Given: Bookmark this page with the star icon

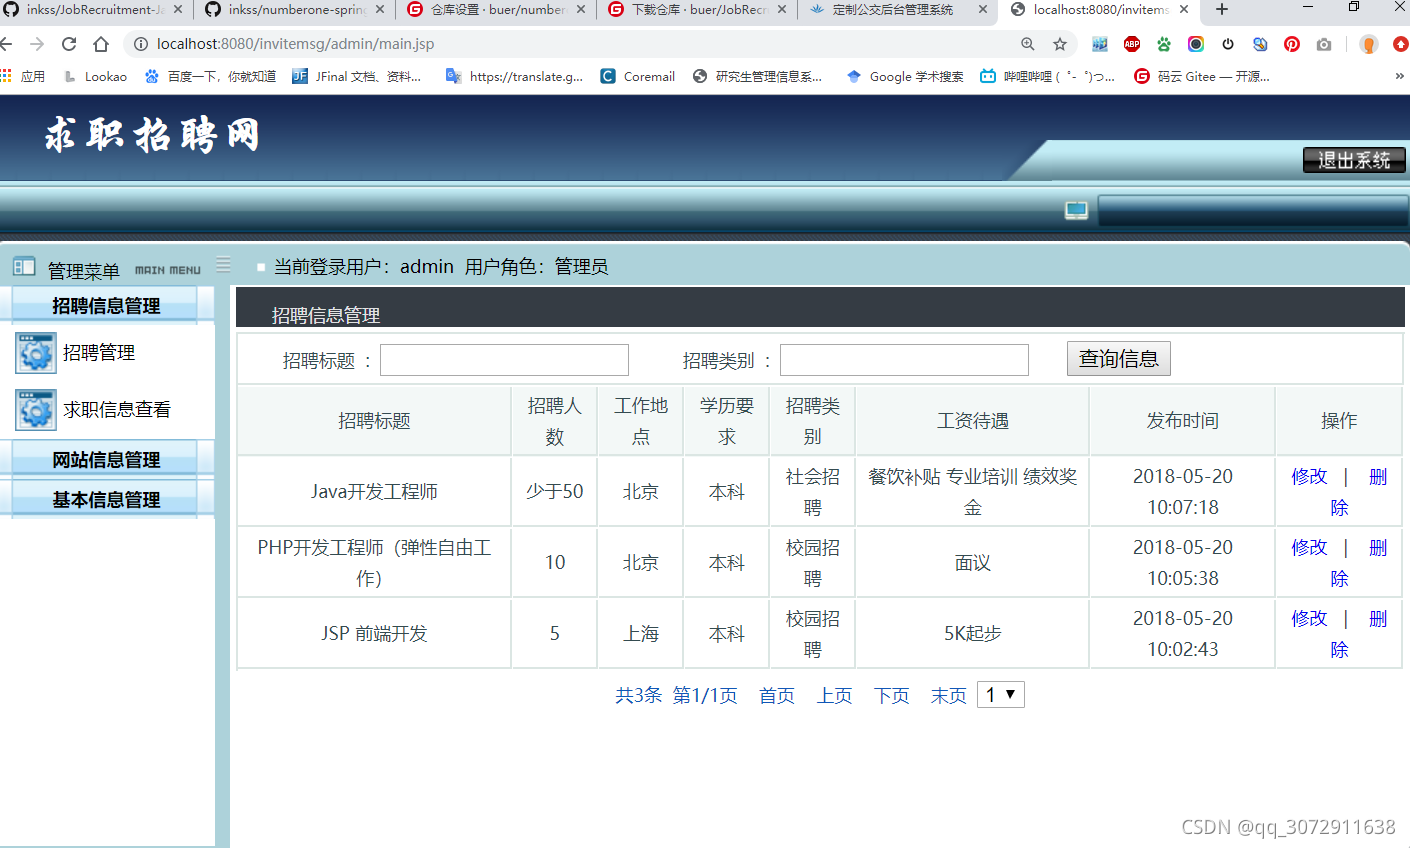Looking at the screenshot, I should pyautogui.click(x=1060, y=44).
